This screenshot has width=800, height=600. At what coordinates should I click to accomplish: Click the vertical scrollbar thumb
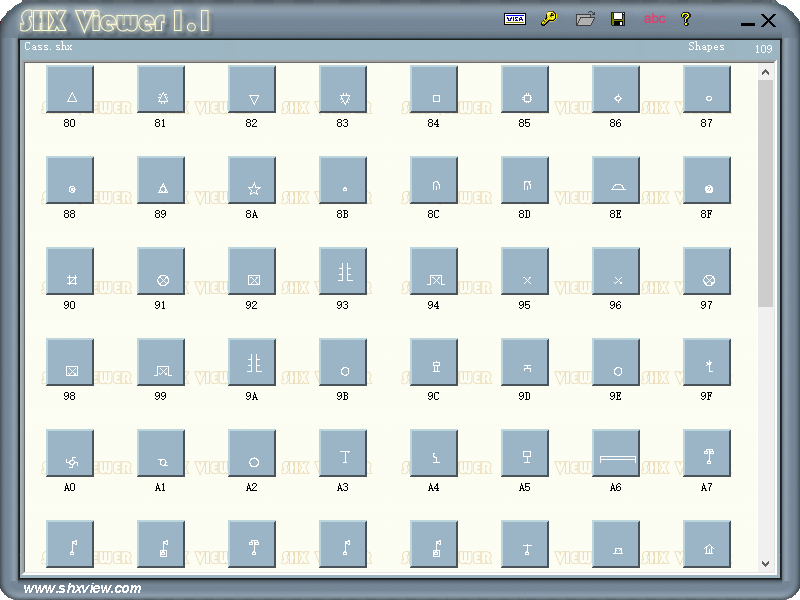click(766, 190)
